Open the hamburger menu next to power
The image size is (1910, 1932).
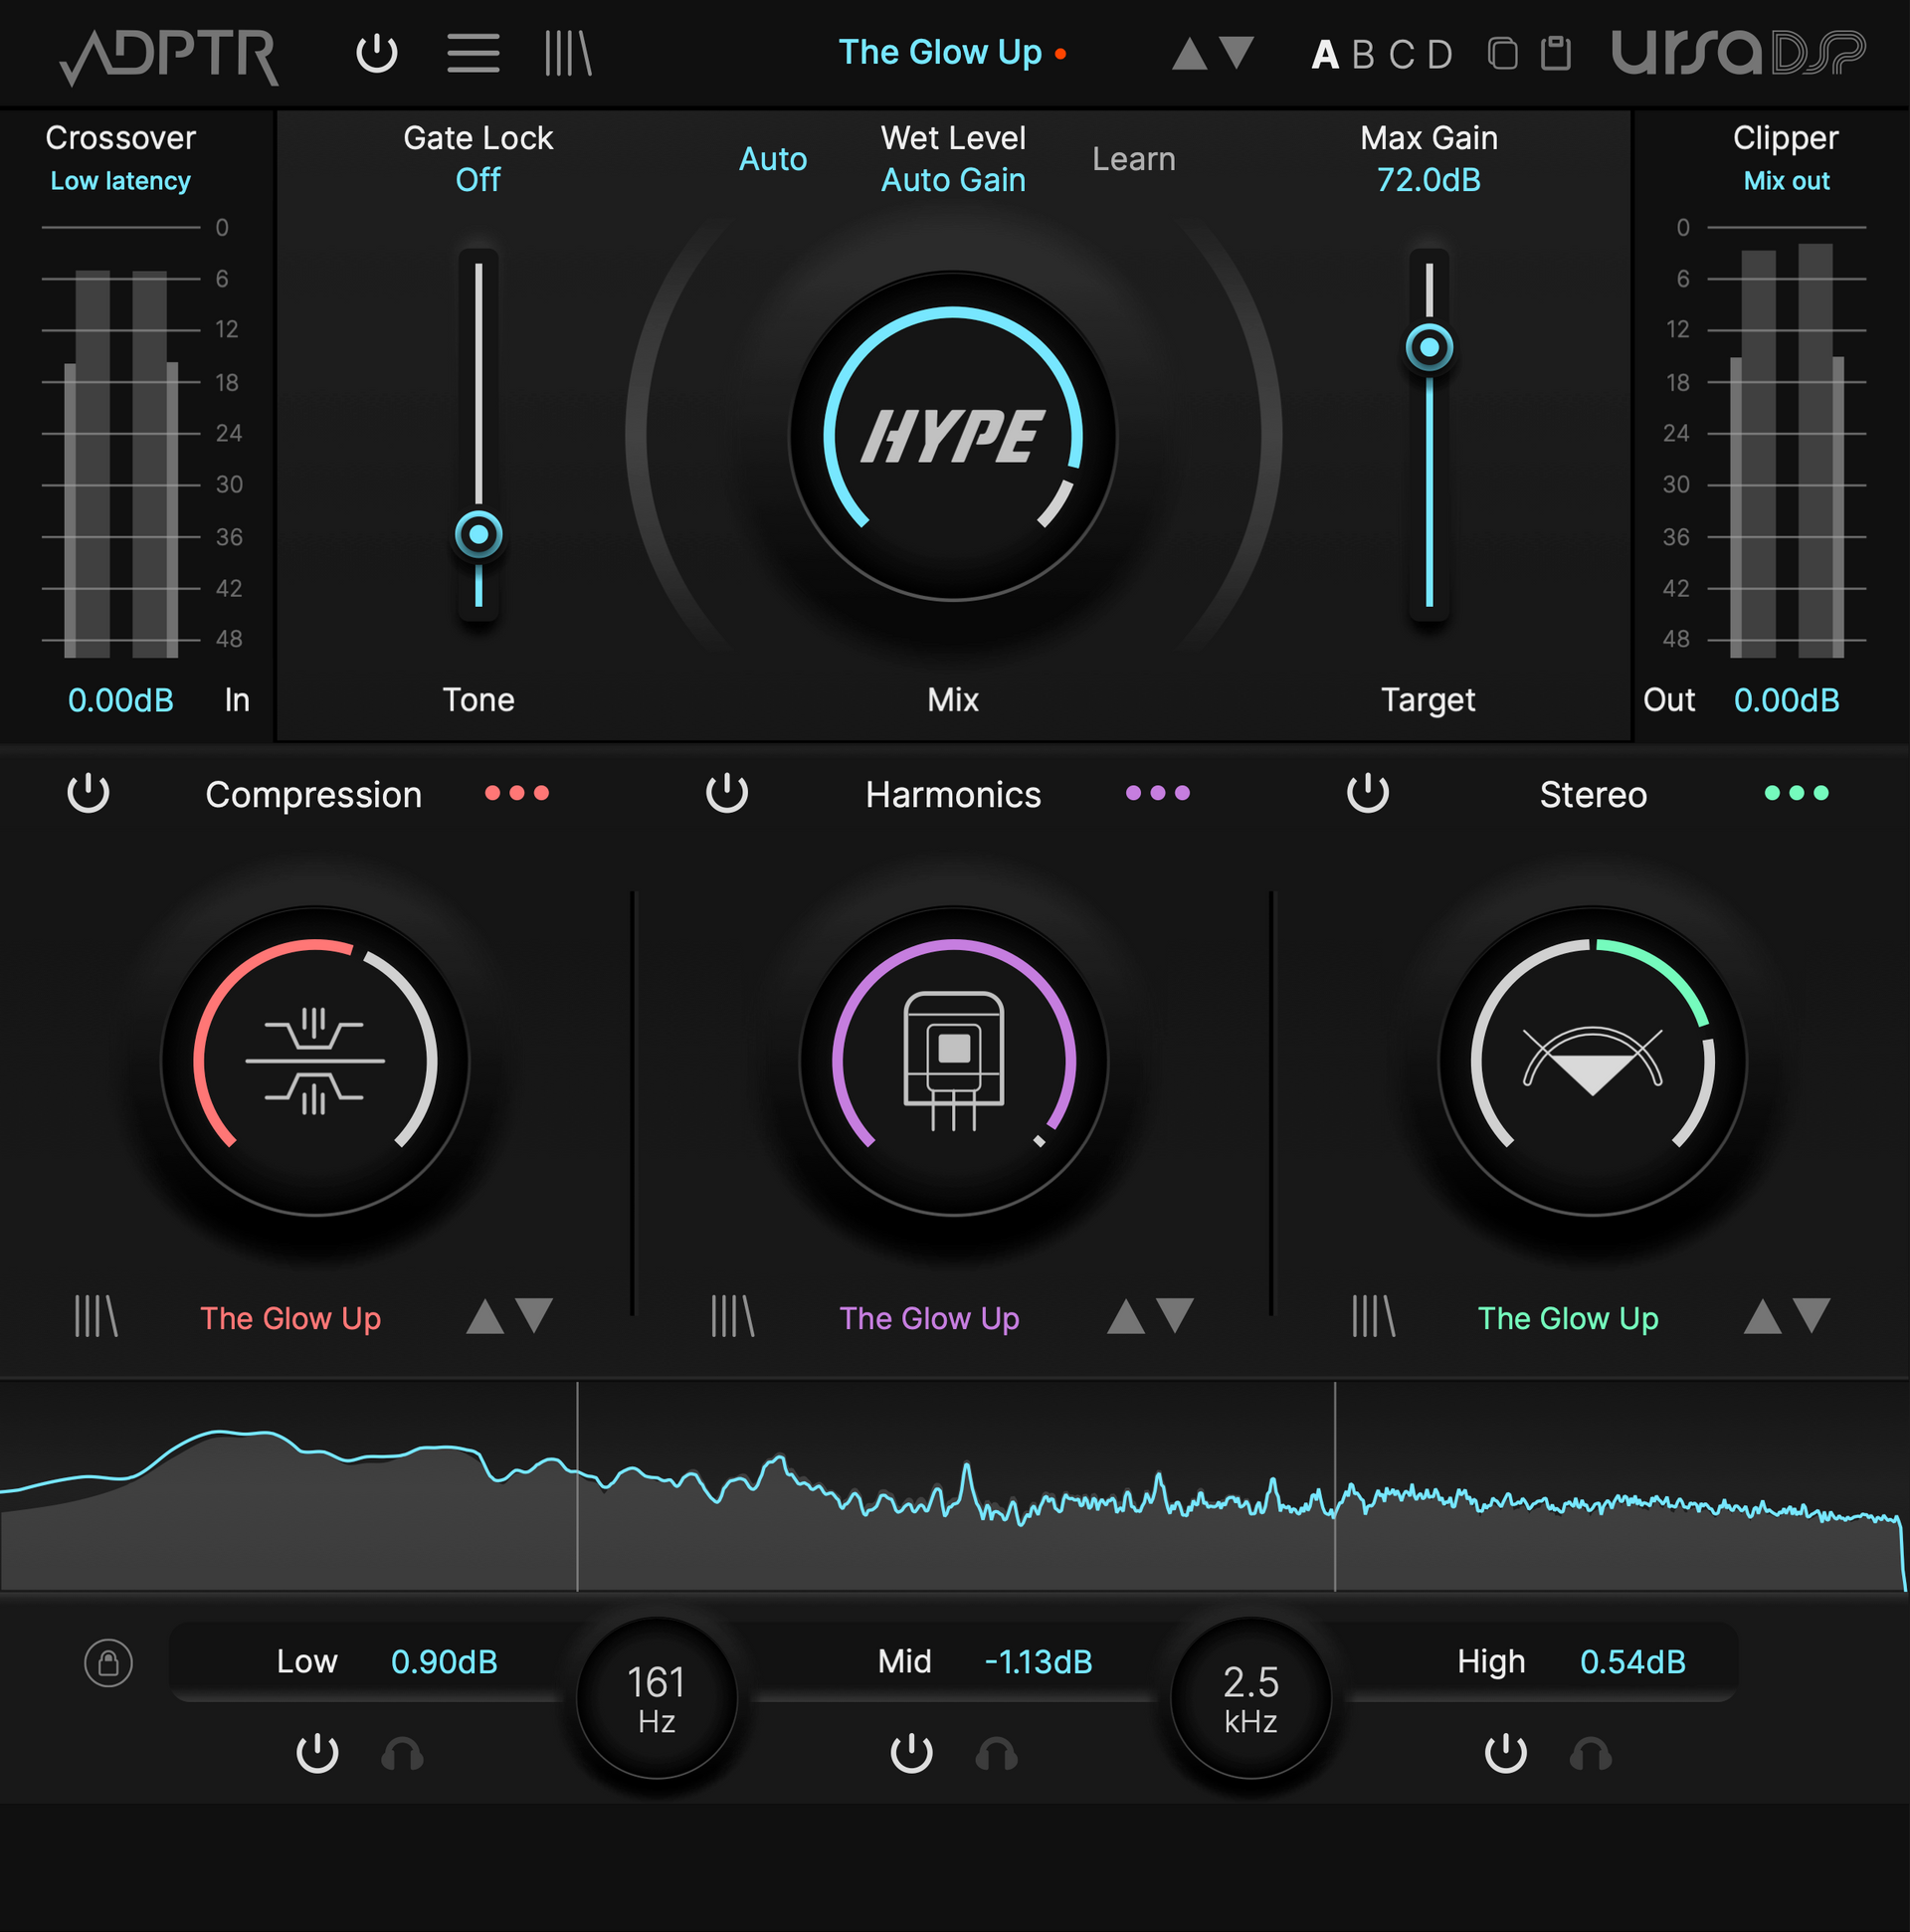click(x=474, y=55)
